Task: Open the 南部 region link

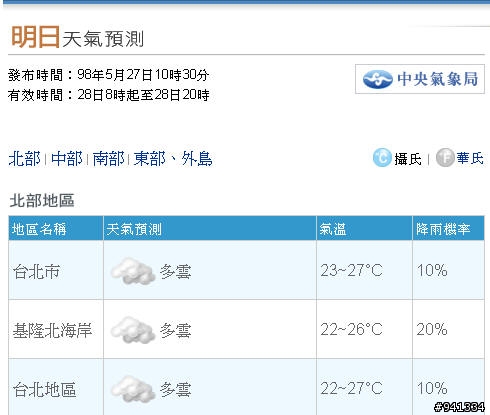Action: [108, 159]
